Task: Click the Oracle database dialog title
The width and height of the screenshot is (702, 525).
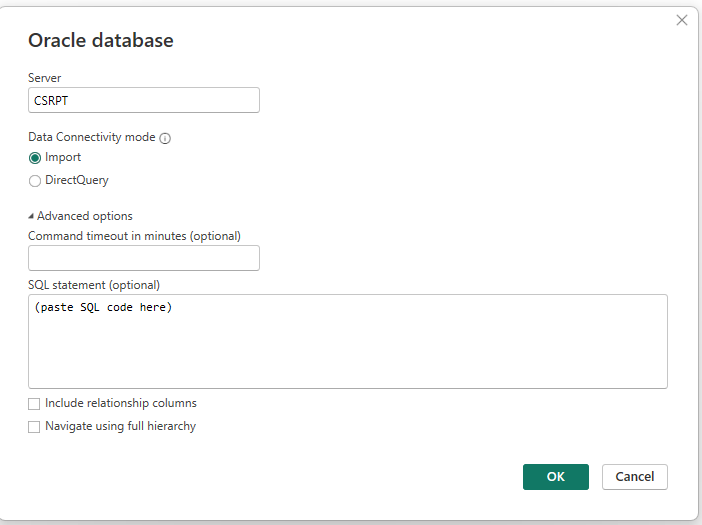Action: coord(101,40)
